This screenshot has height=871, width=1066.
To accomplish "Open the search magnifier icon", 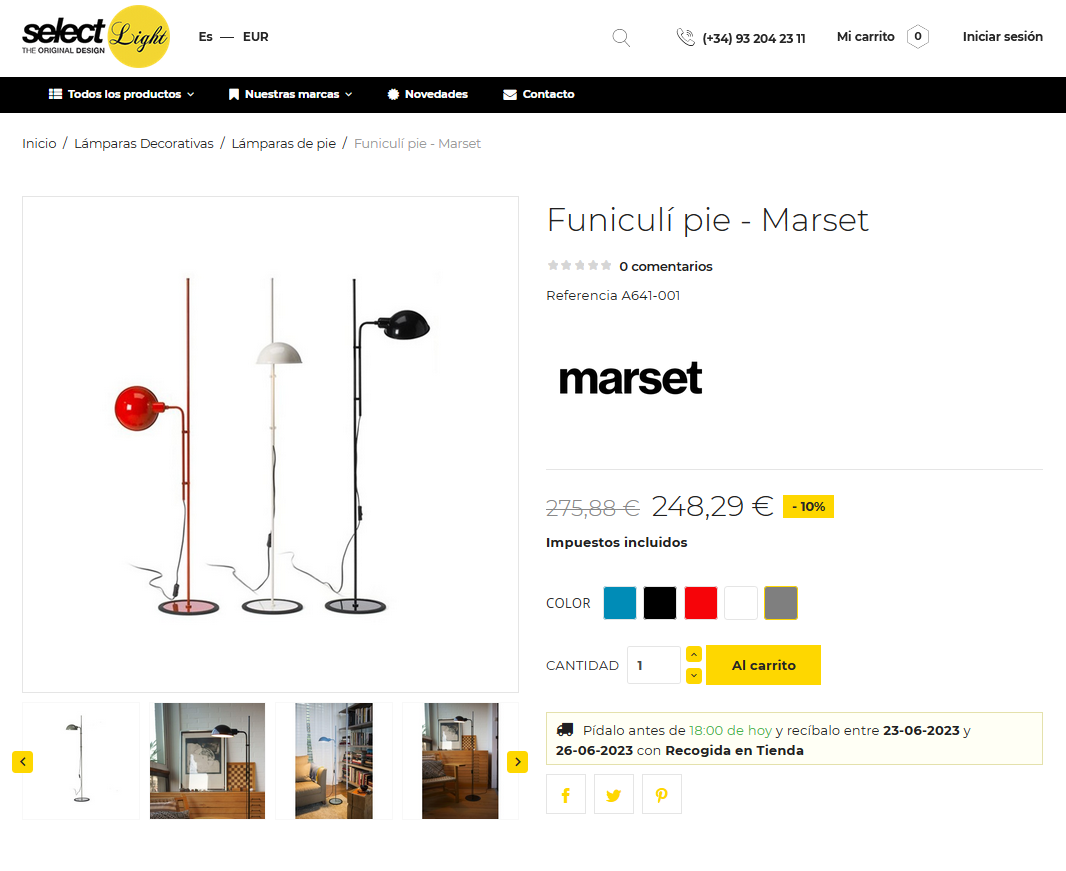I will click(x=621, y=37).
